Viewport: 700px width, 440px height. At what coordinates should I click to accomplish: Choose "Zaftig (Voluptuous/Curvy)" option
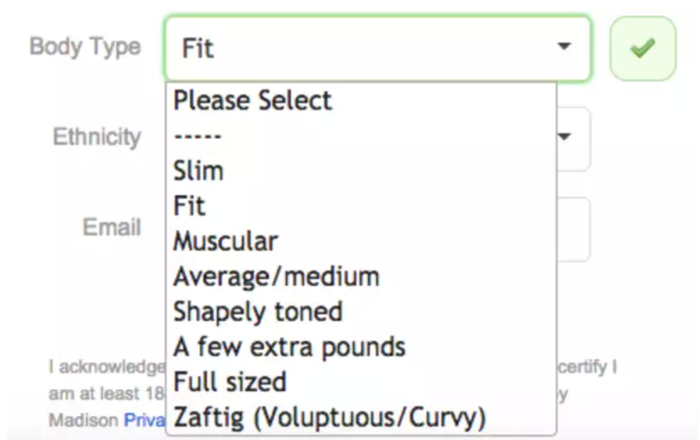(x=329, y=417)
